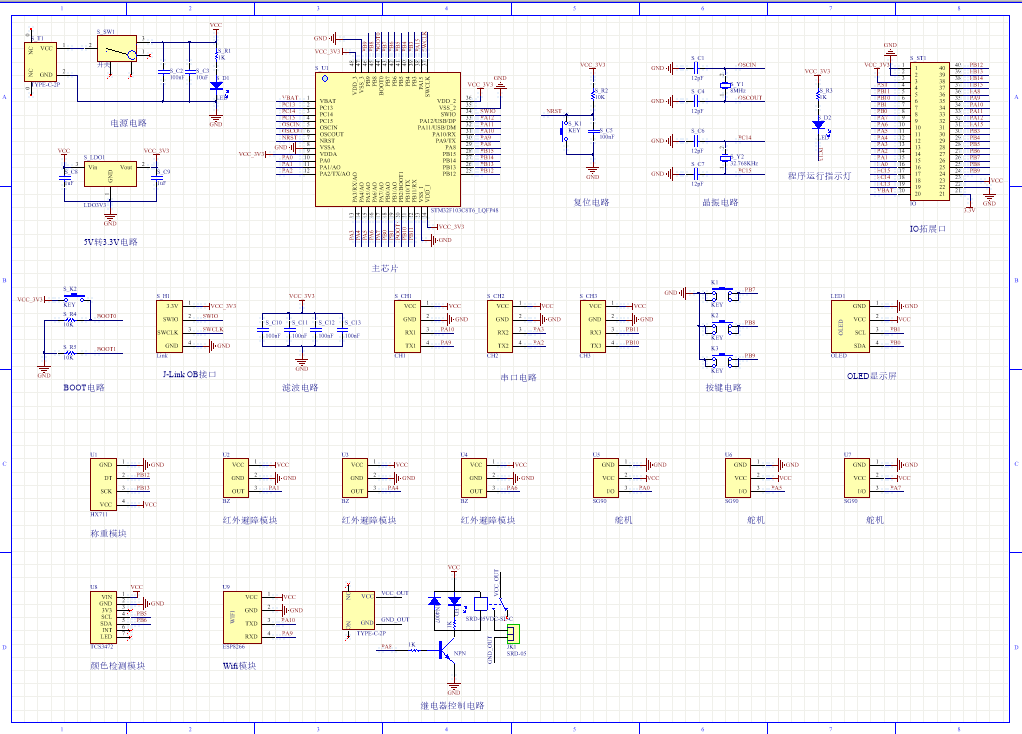Select IR sensor U4 wired to PA6
Viewport: 1022px width, 734px height.
(474, 478)
